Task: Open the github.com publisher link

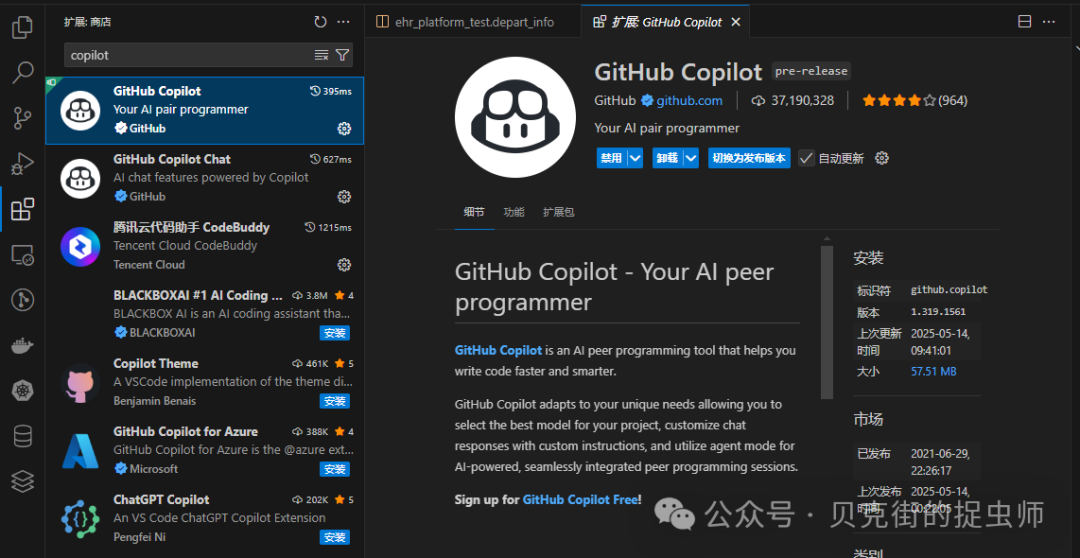Action: point(689,101)
